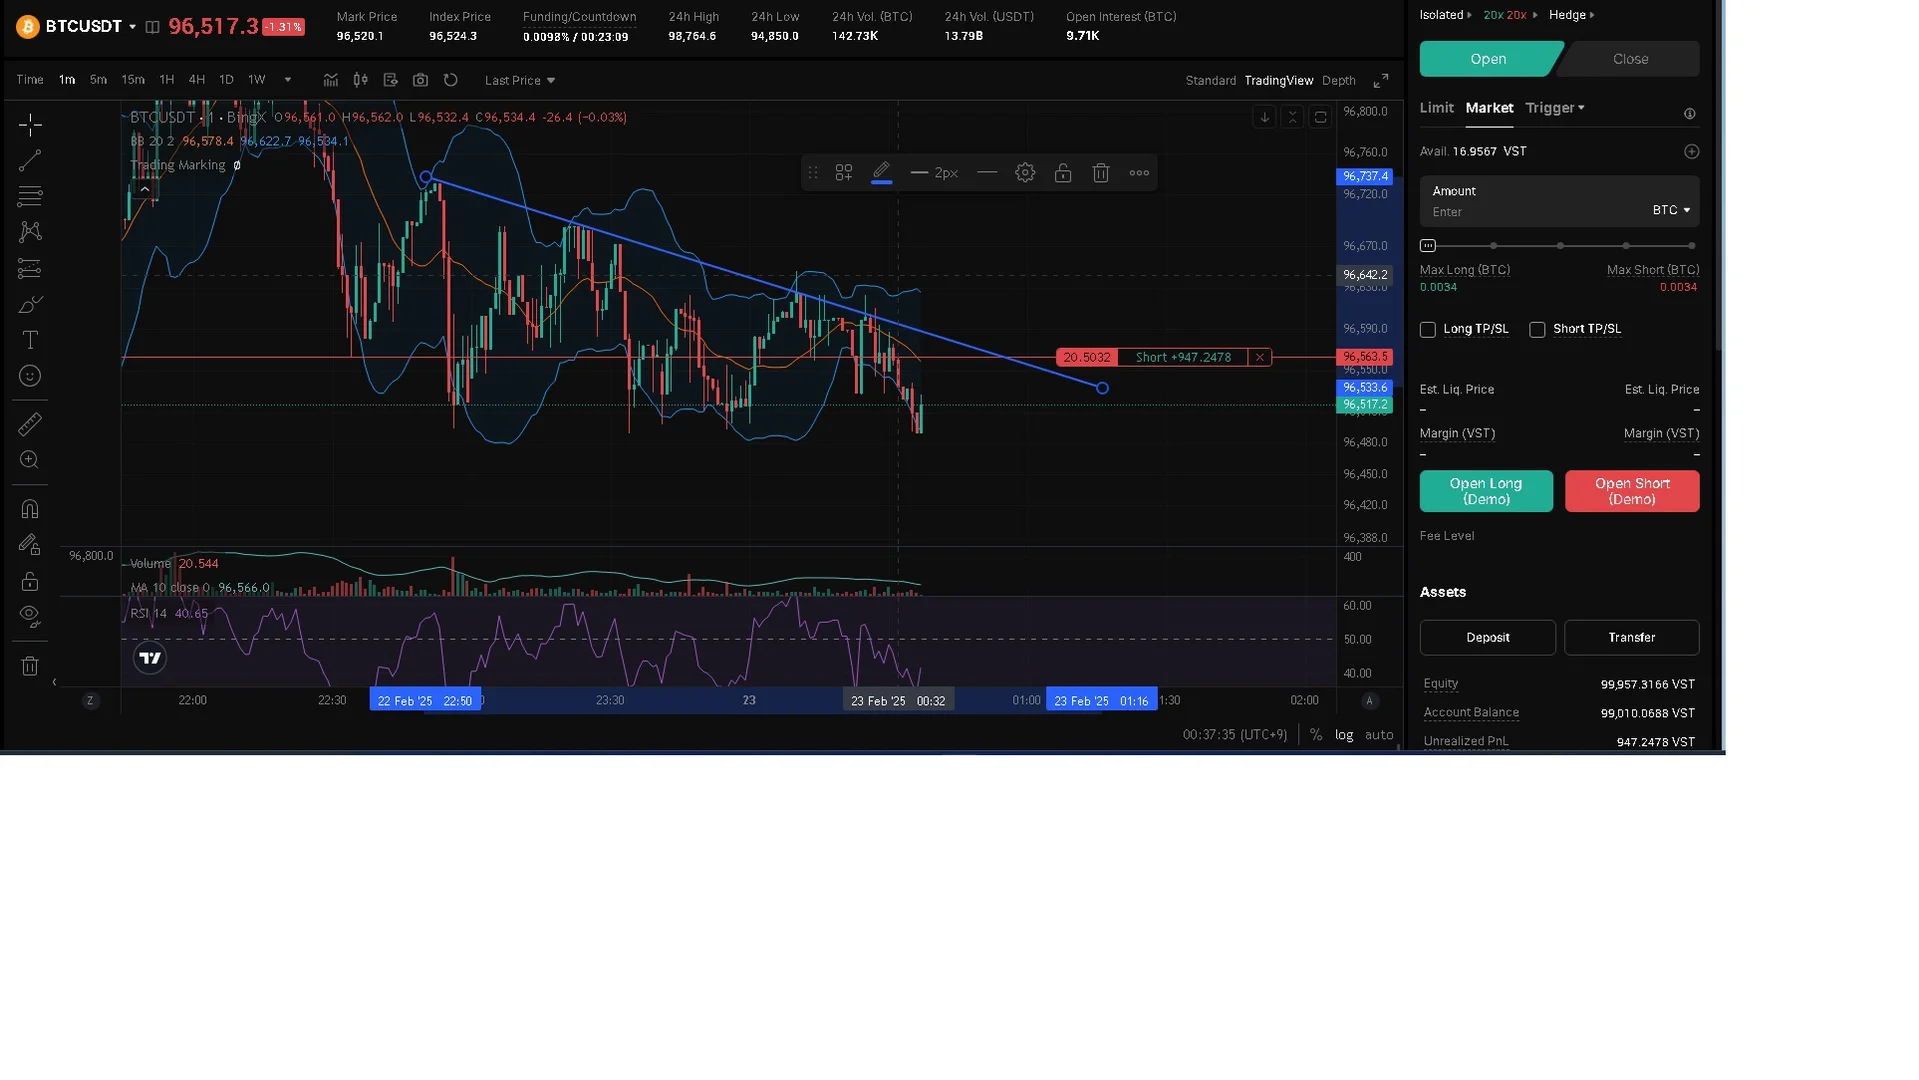Hide all drawings with eye icon

[30, 617]
